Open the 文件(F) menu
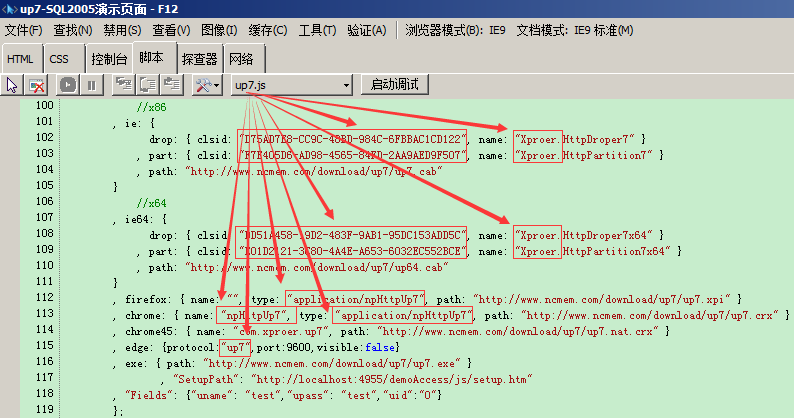The image size is (794, 418). pos(23,30)
